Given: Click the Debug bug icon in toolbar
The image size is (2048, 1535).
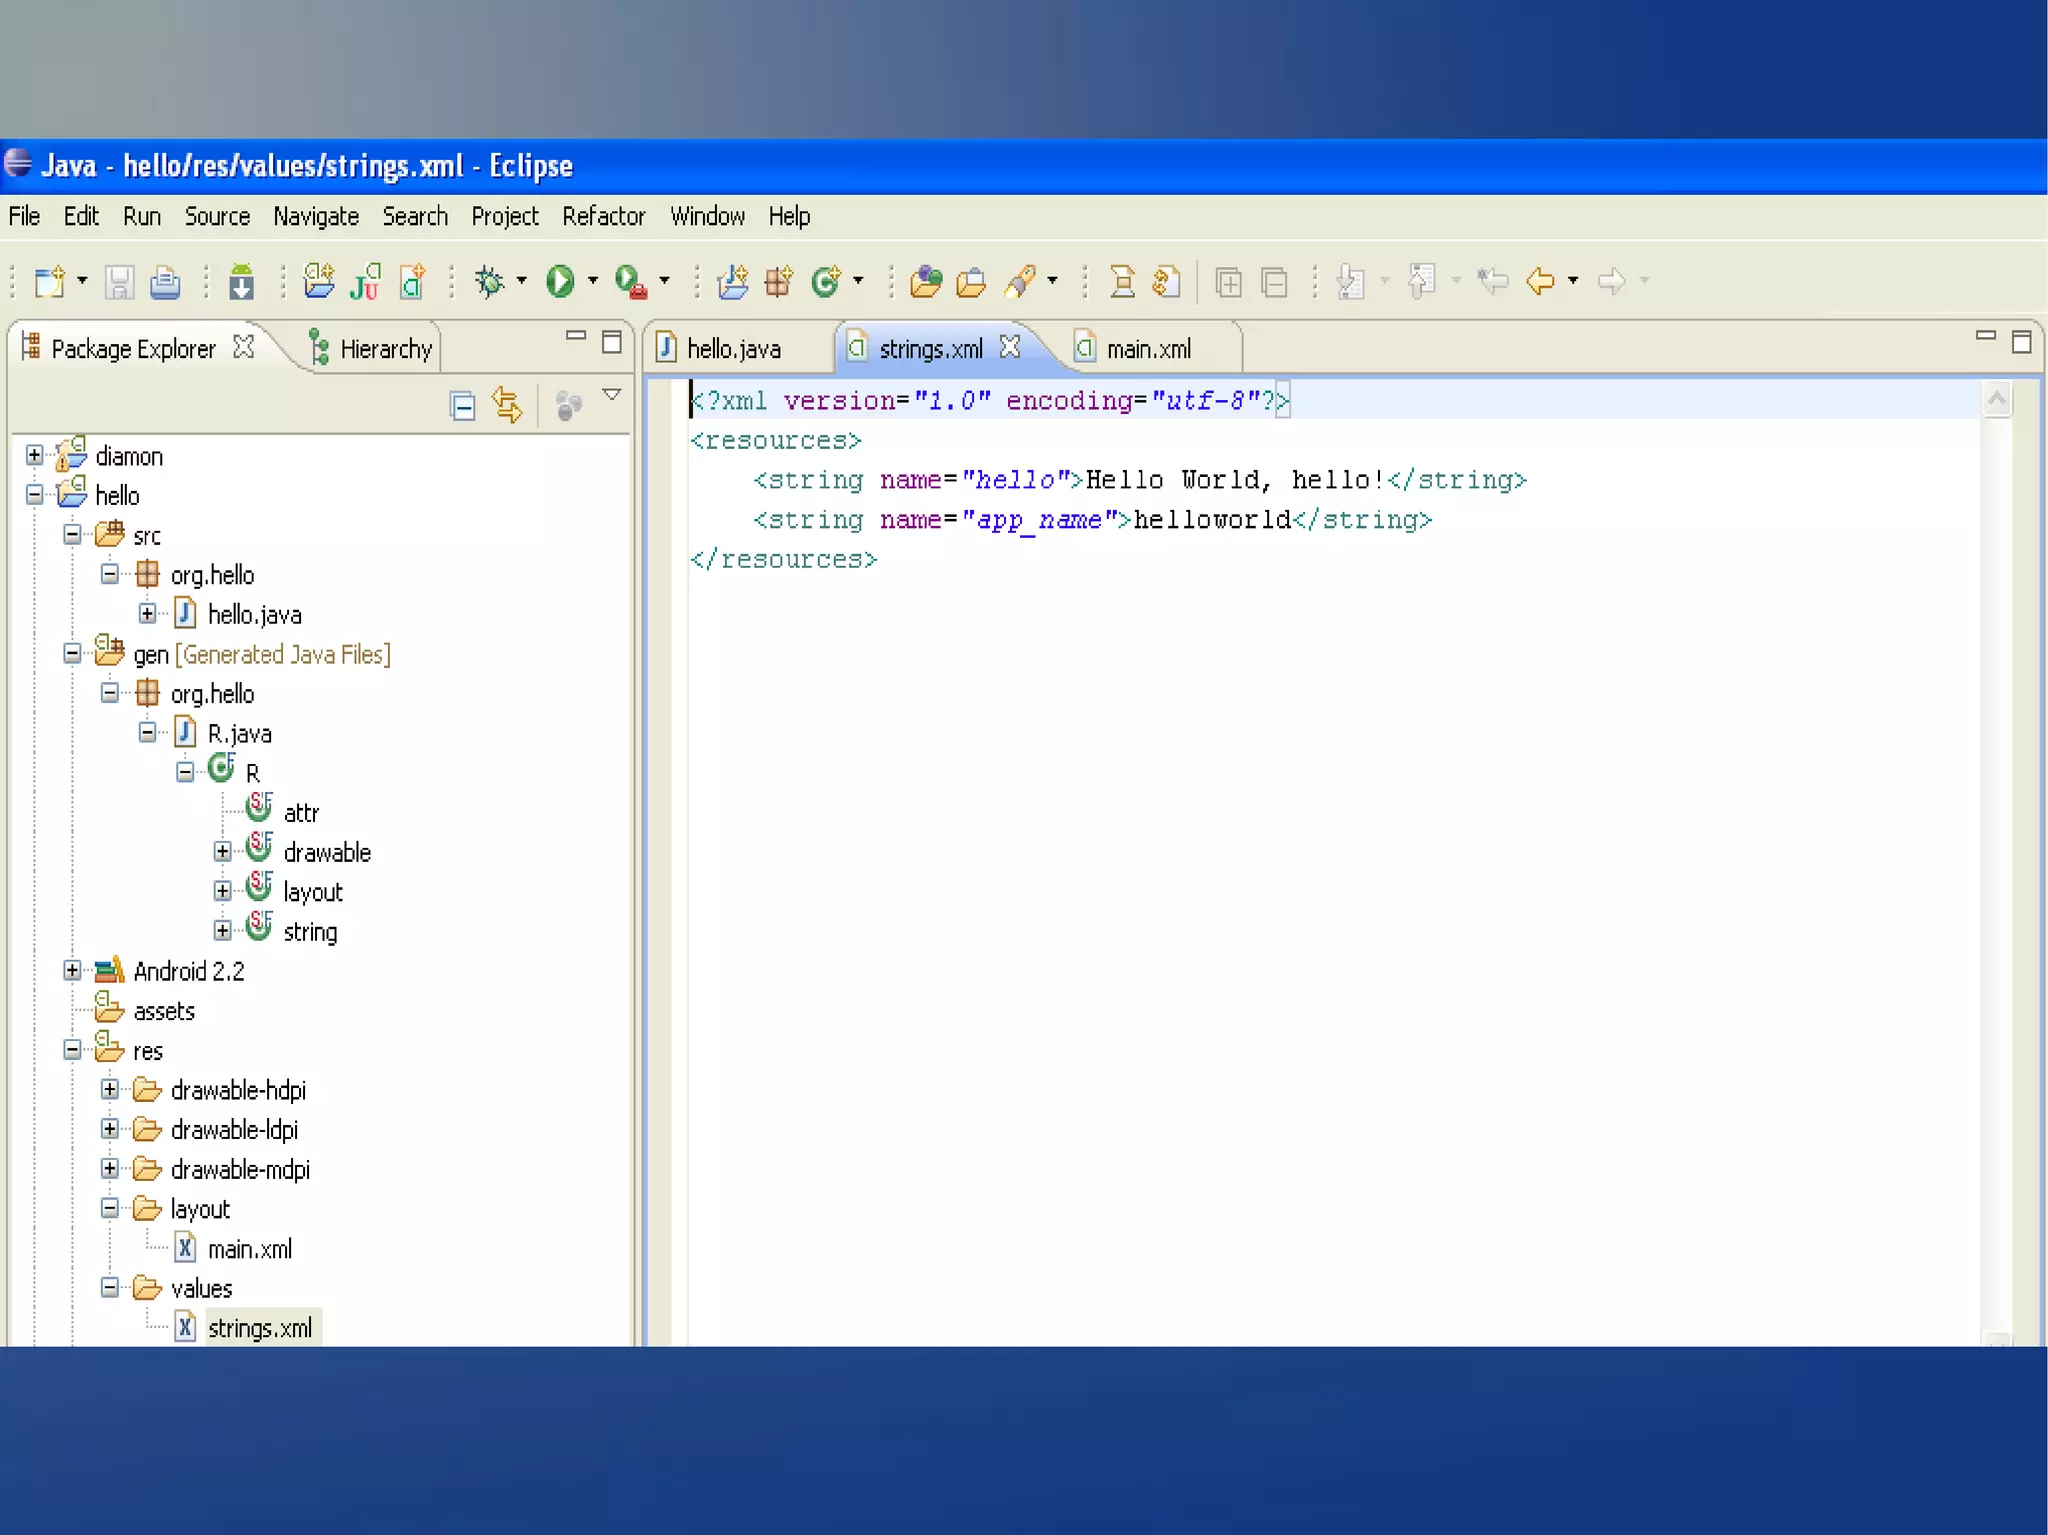Looking at the screenshot, I should point(490,282).
